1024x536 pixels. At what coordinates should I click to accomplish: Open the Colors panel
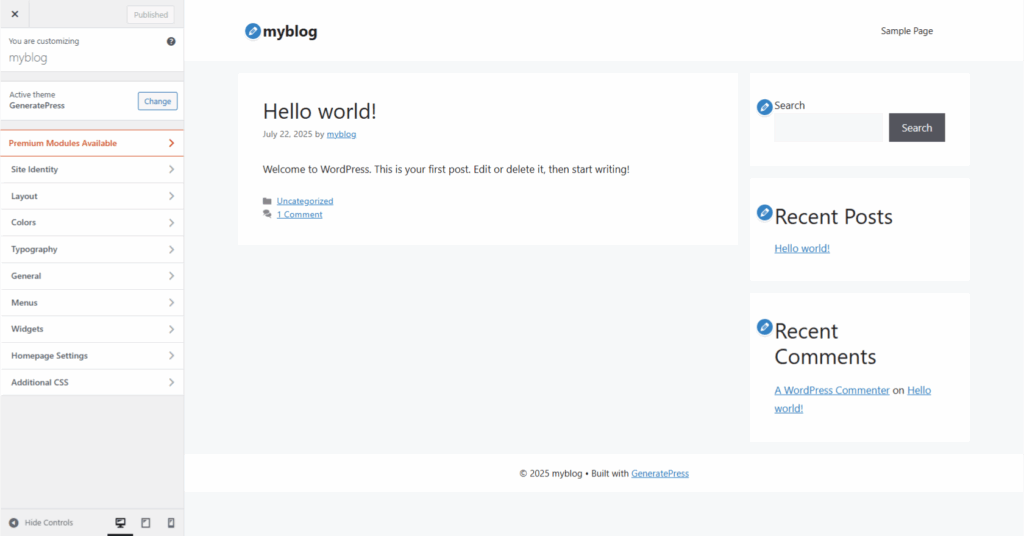point(92,223)
